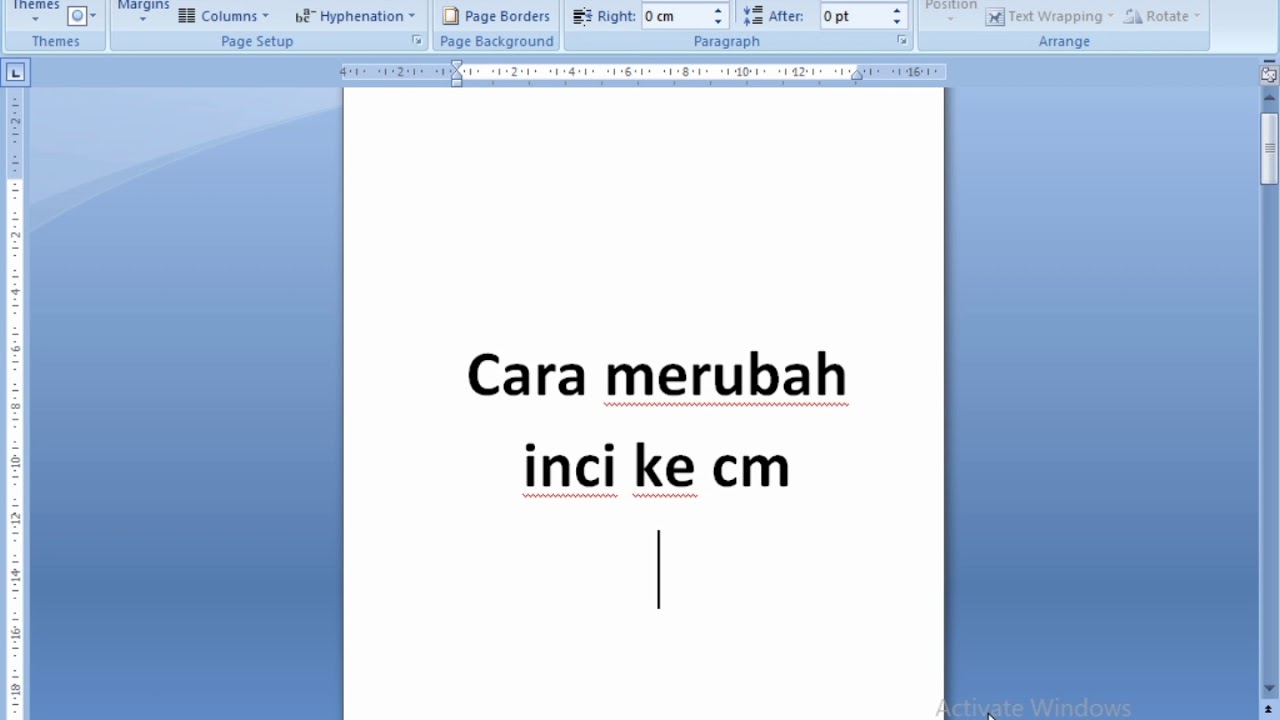
Task: Open the Text Wrapping dropdown
Action: coord(1050,16)
